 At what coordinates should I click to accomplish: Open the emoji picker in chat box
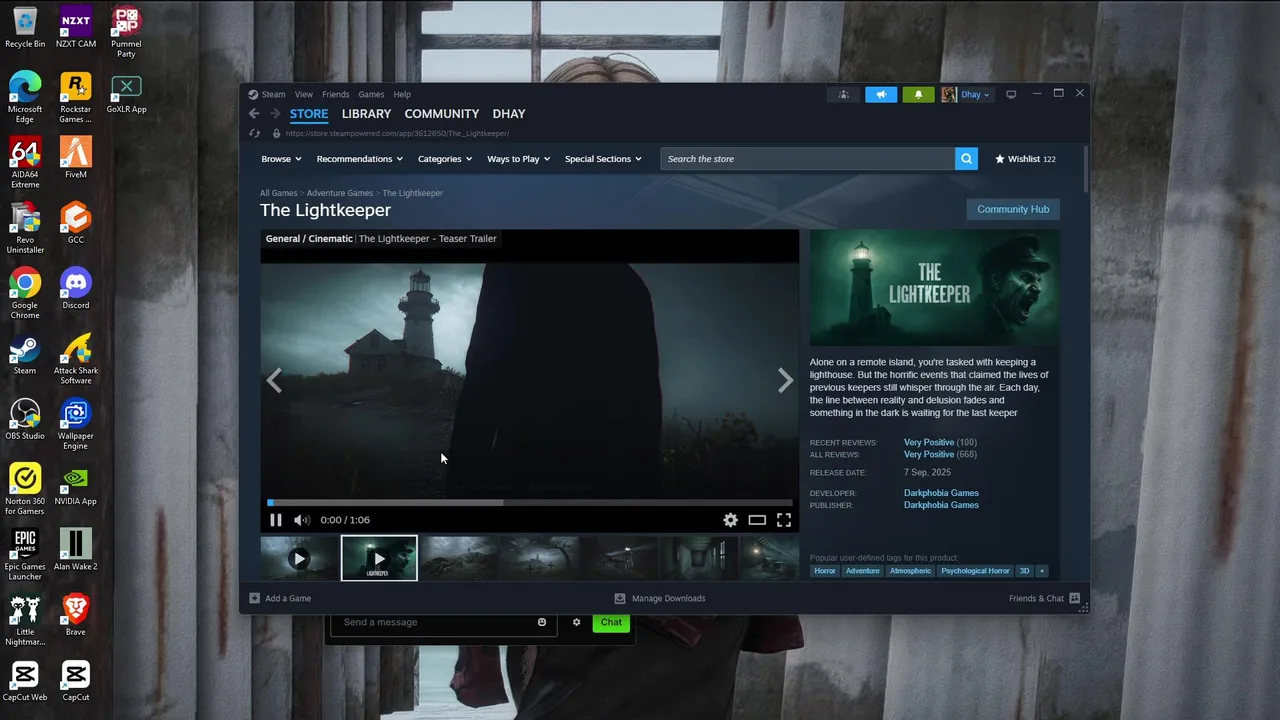pyautogui.click(x=542, y=622)
